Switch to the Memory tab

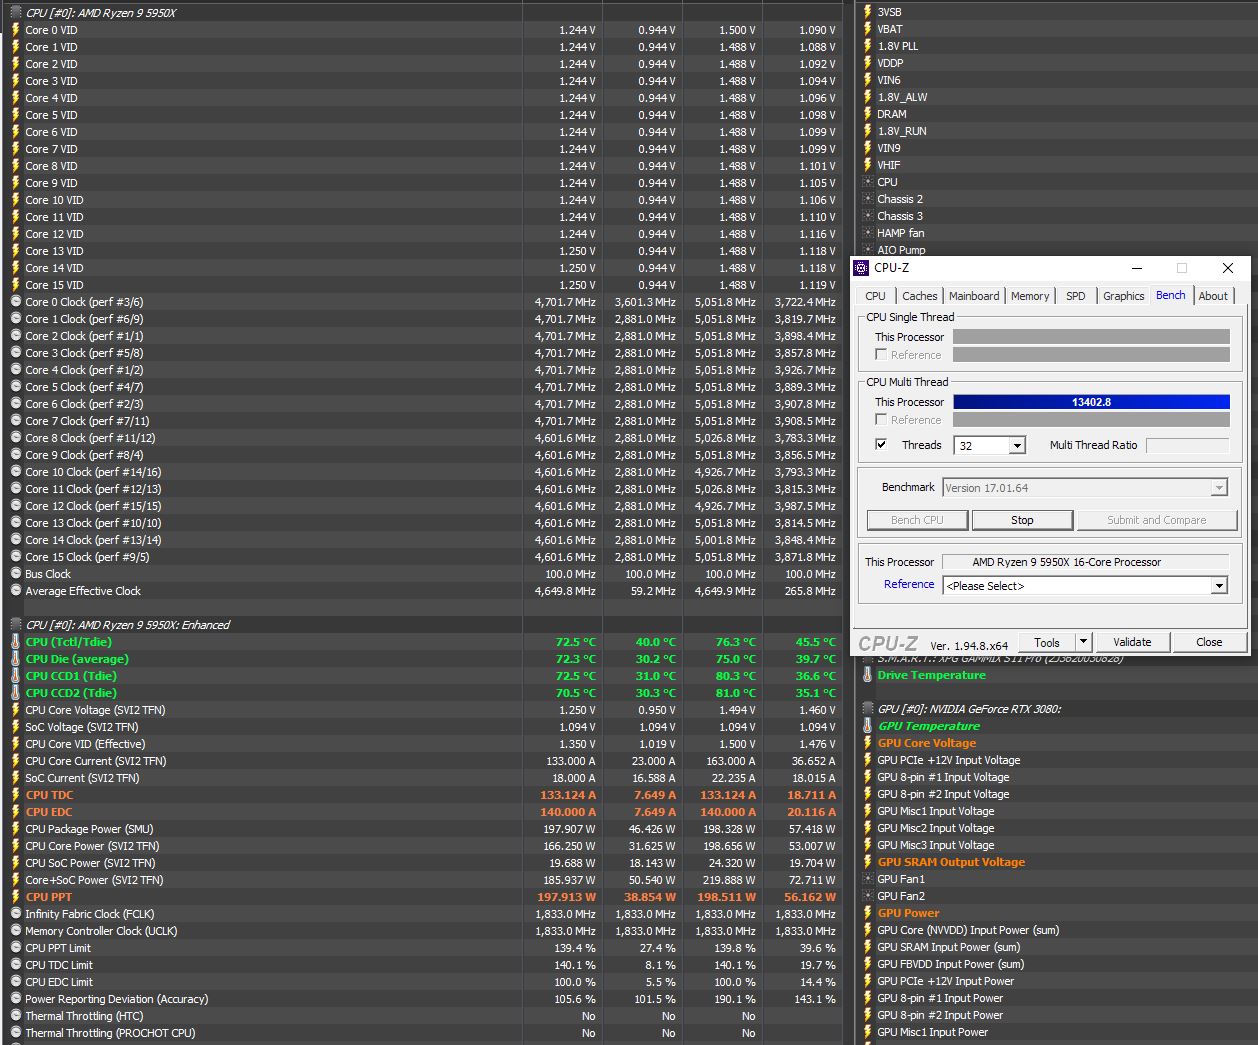coord(1030,296)
